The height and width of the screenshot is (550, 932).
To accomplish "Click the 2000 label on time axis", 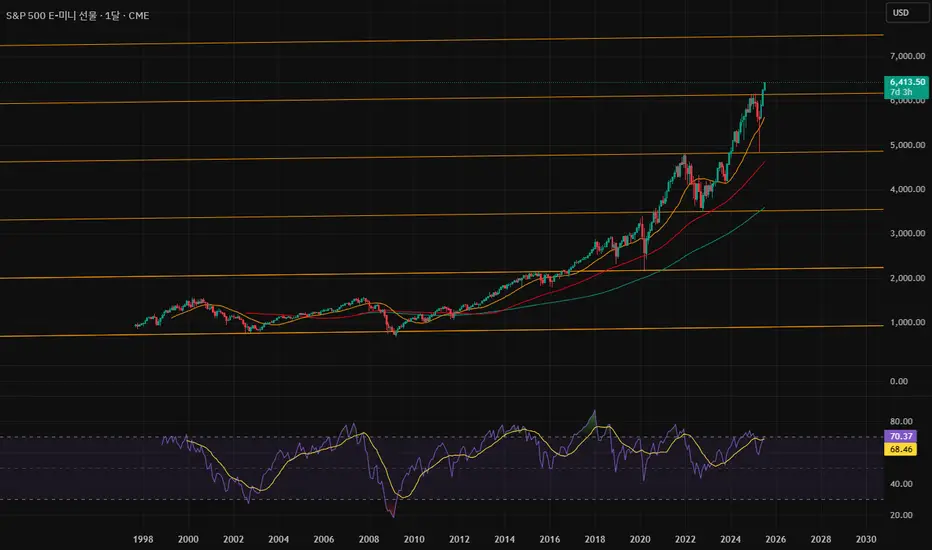I will pyautogui.click(x=188, y=539).
